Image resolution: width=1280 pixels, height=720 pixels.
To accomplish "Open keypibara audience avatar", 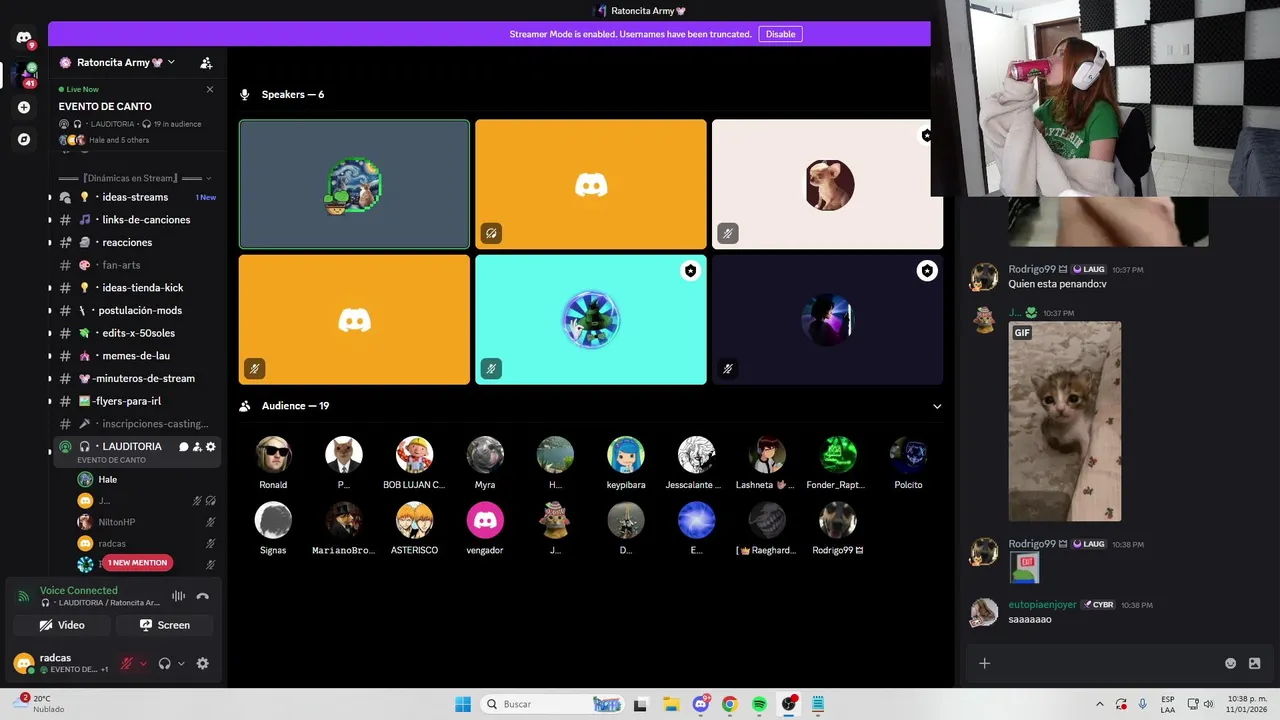I will 626,455.
